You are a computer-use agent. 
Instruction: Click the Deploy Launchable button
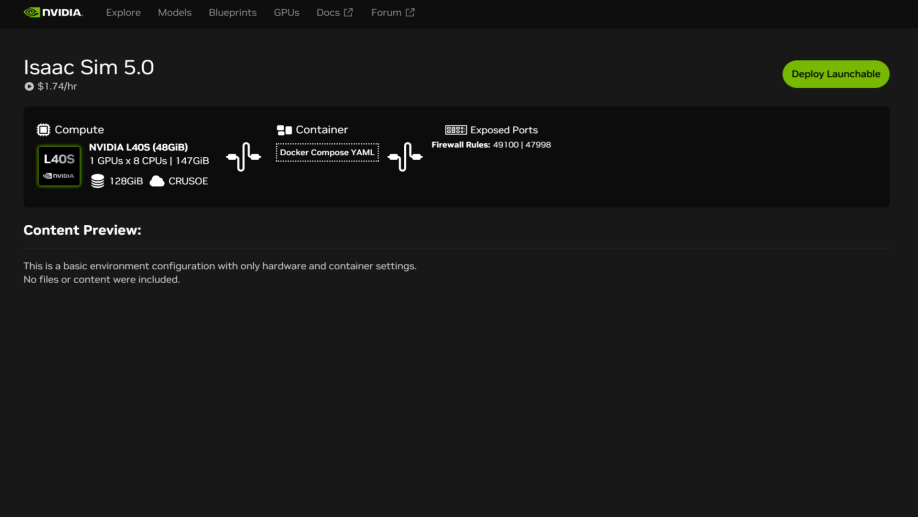pyautogui.click(x=835, y=74)
